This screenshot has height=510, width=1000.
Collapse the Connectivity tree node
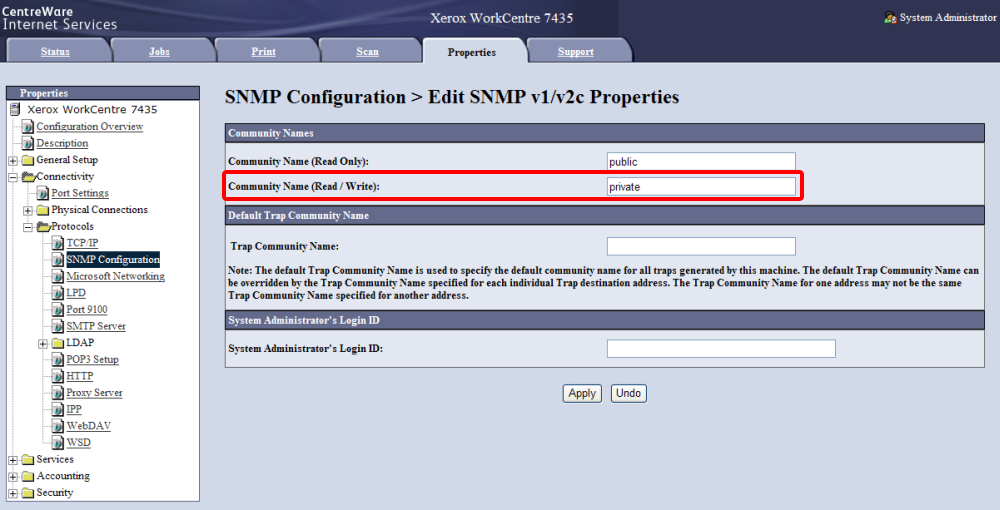(13, 177)
